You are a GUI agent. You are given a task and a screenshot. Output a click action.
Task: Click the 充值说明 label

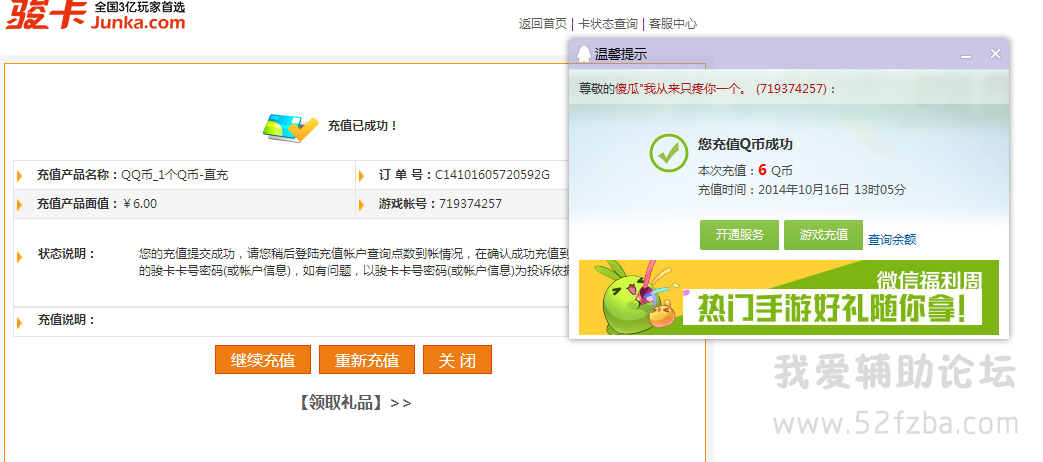point(67,320)
